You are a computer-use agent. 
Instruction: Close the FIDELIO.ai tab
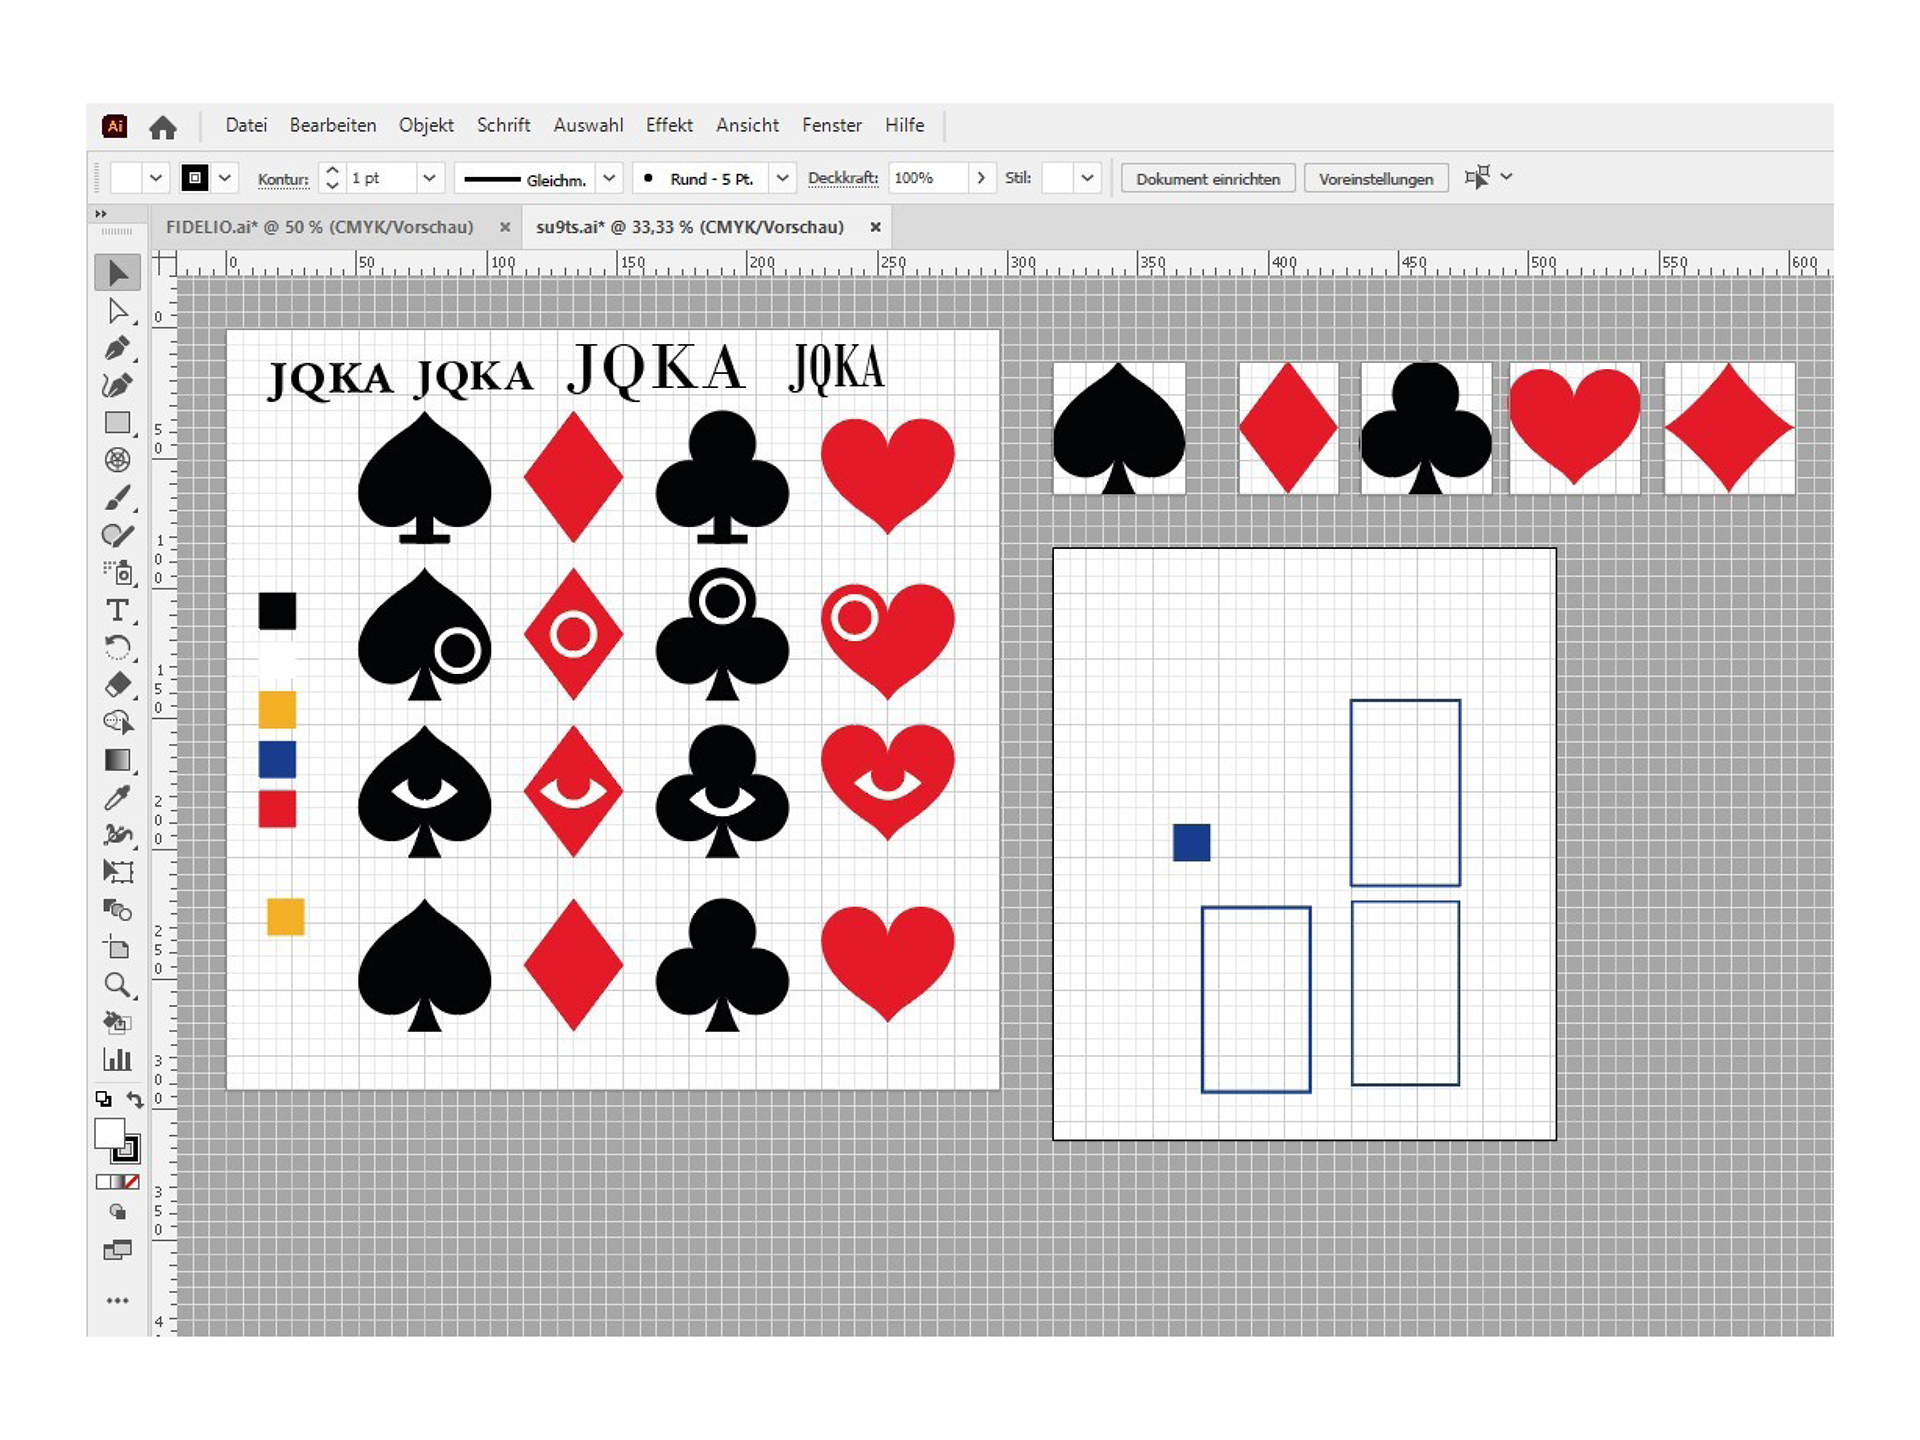[505, 228]
